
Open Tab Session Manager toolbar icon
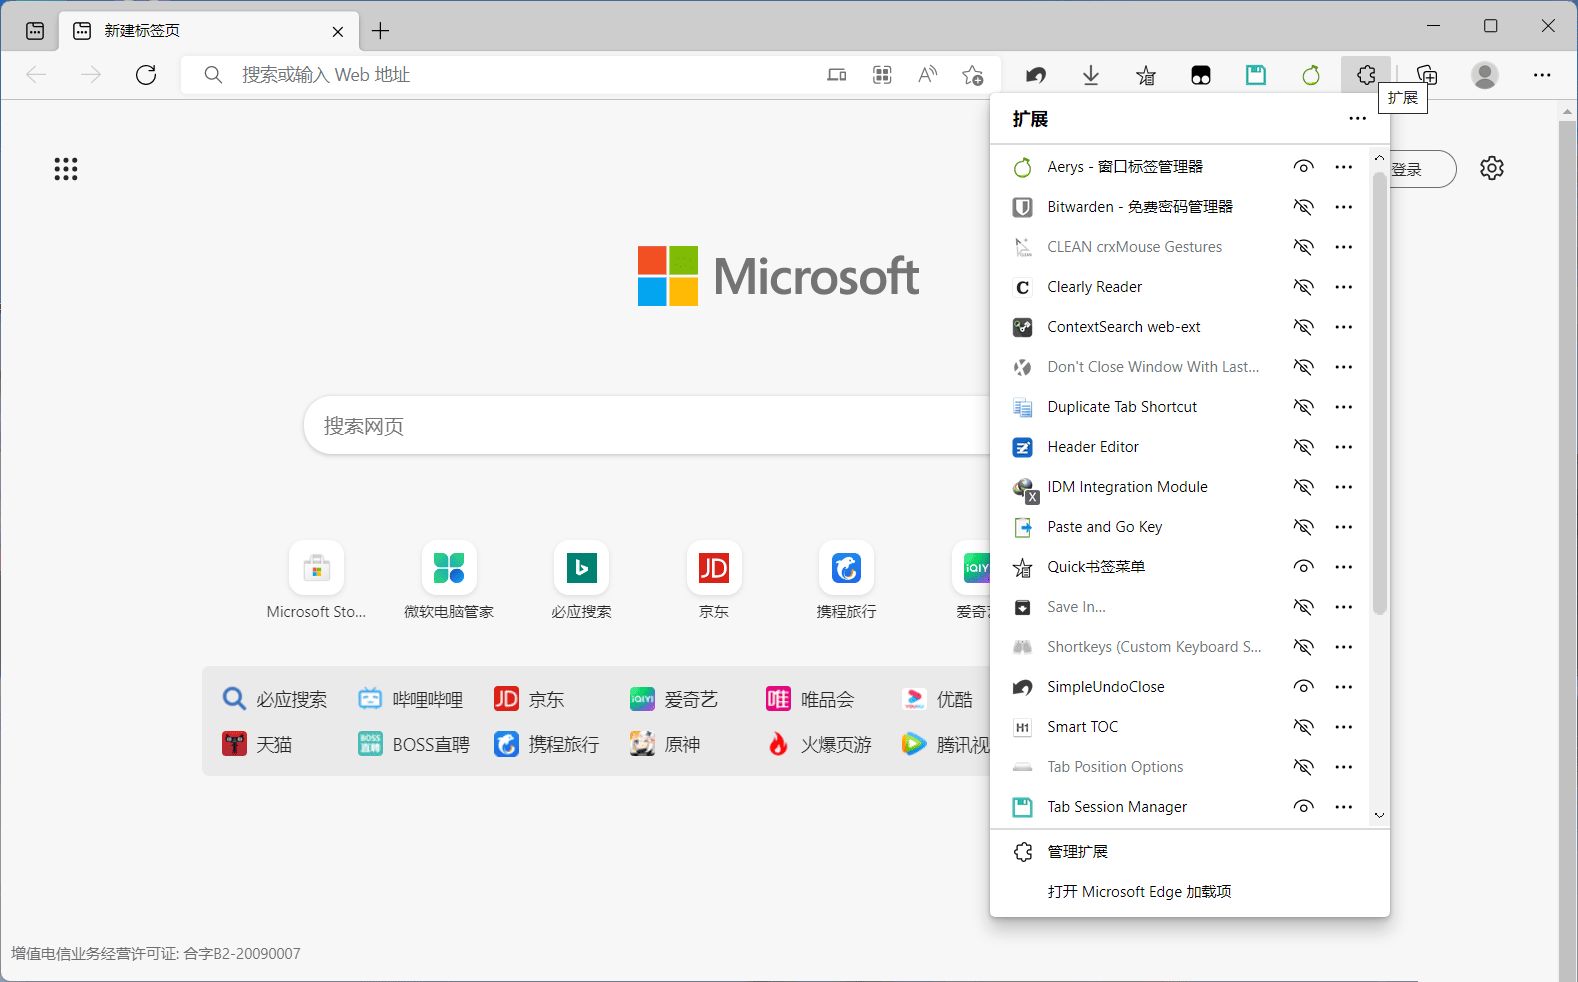[x=1256, y=75]
